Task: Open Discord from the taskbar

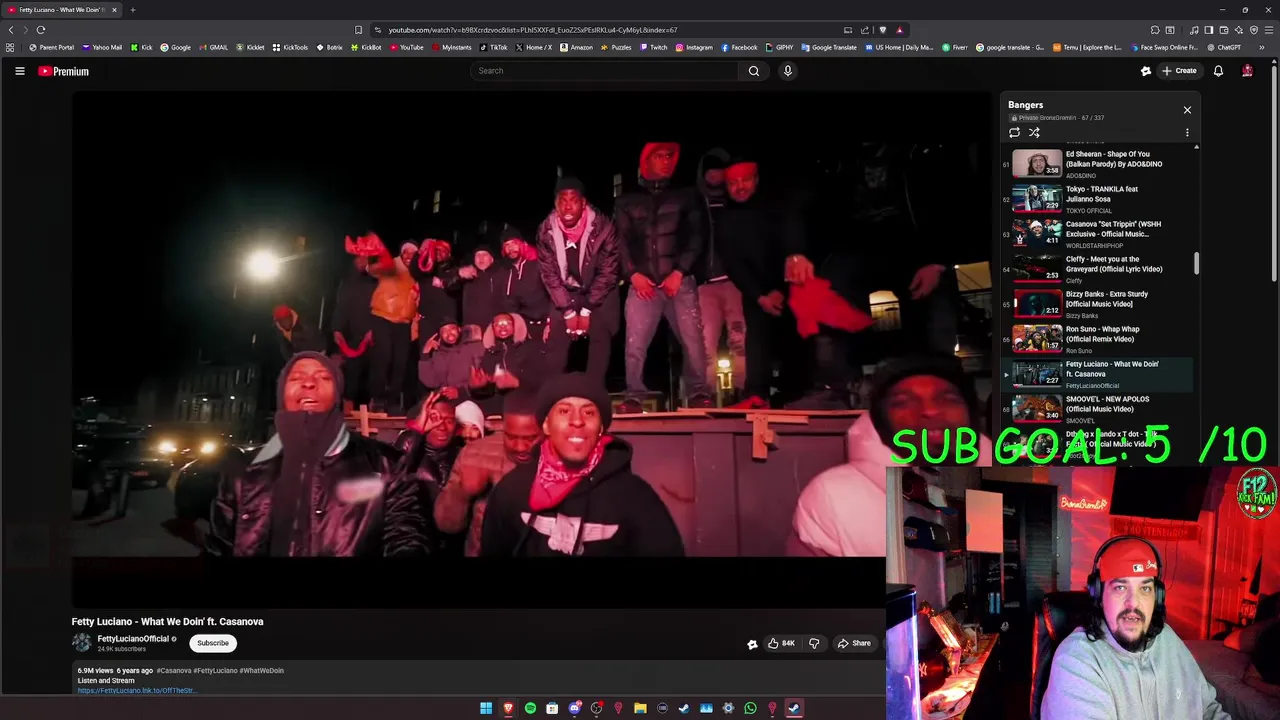Action: click(575, 708)
